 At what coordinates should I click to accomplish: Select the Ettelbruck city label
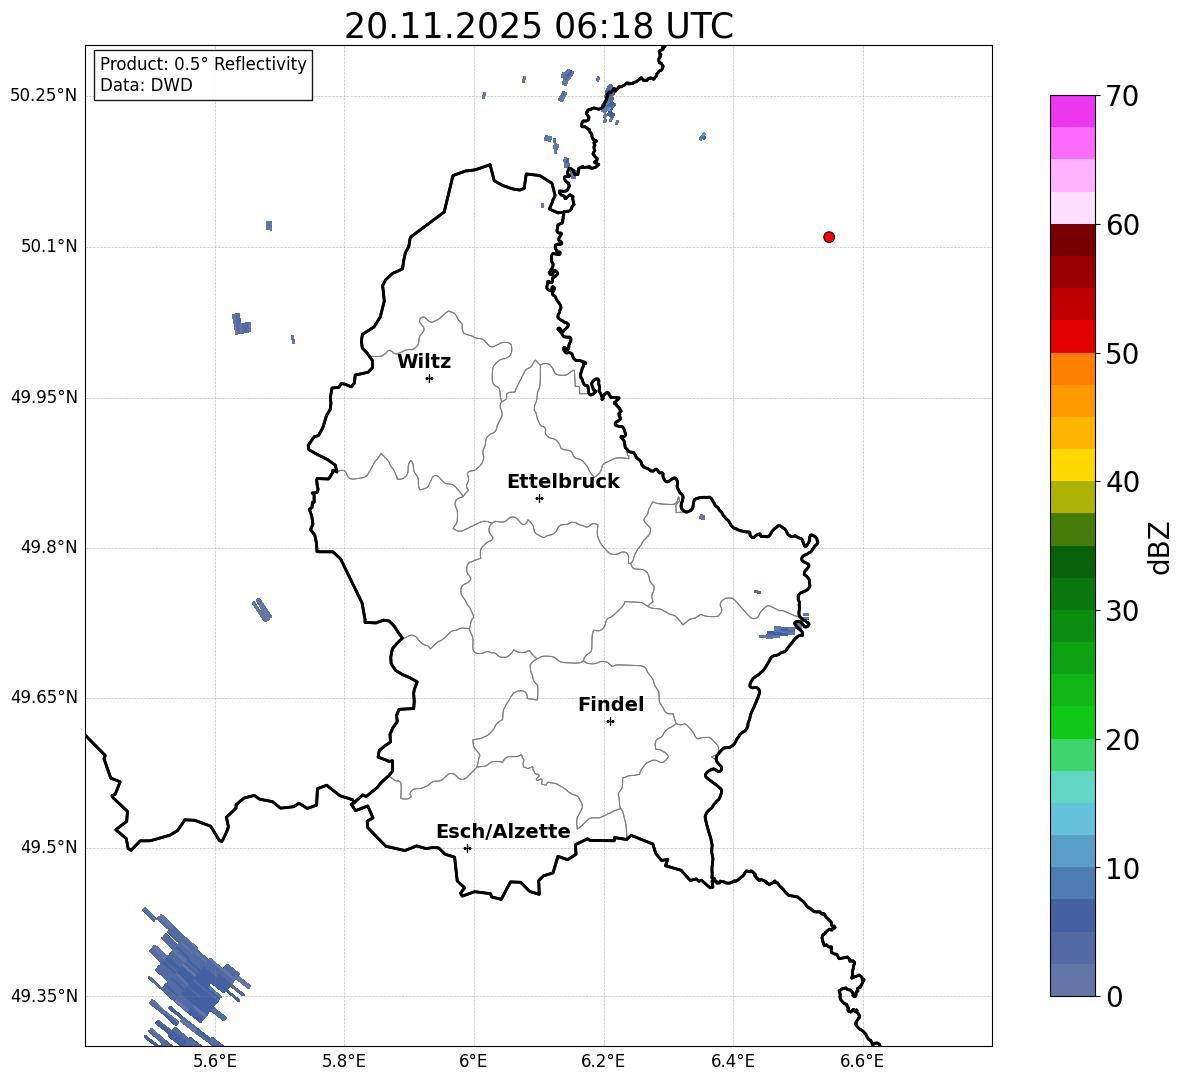(563, 482)
